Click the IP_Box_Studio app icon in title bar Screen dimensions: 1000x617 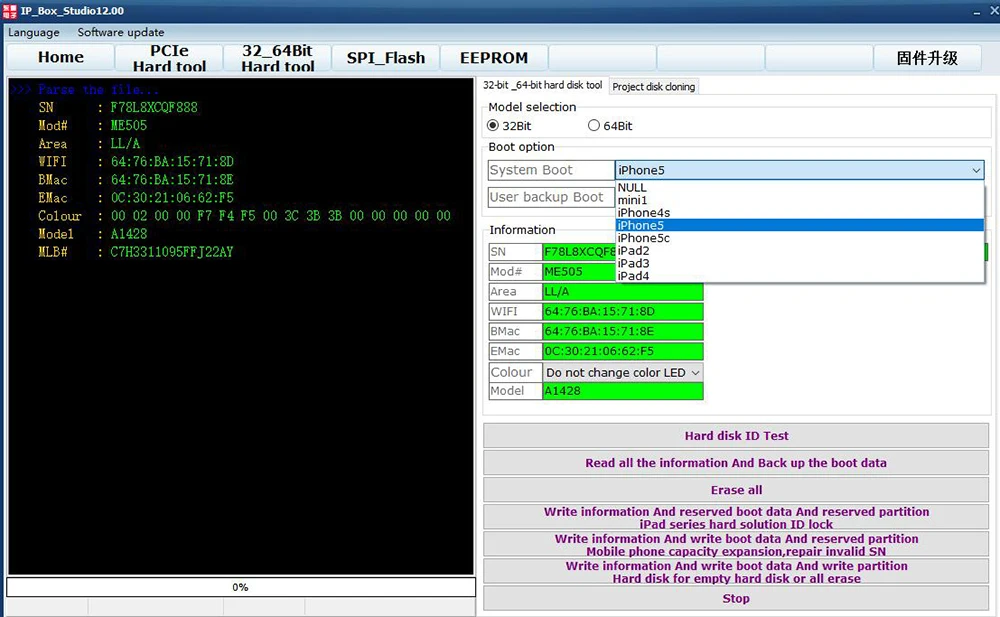[10, 11]
